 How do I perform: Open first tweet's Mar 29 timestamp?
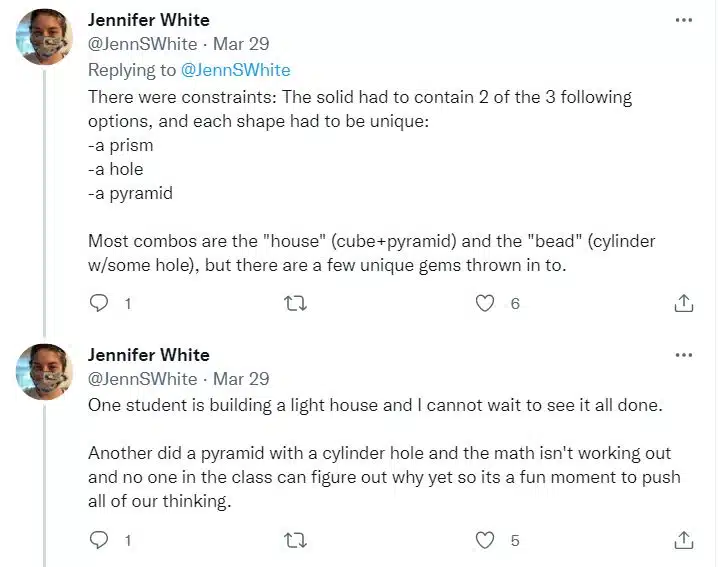(241, 44)
